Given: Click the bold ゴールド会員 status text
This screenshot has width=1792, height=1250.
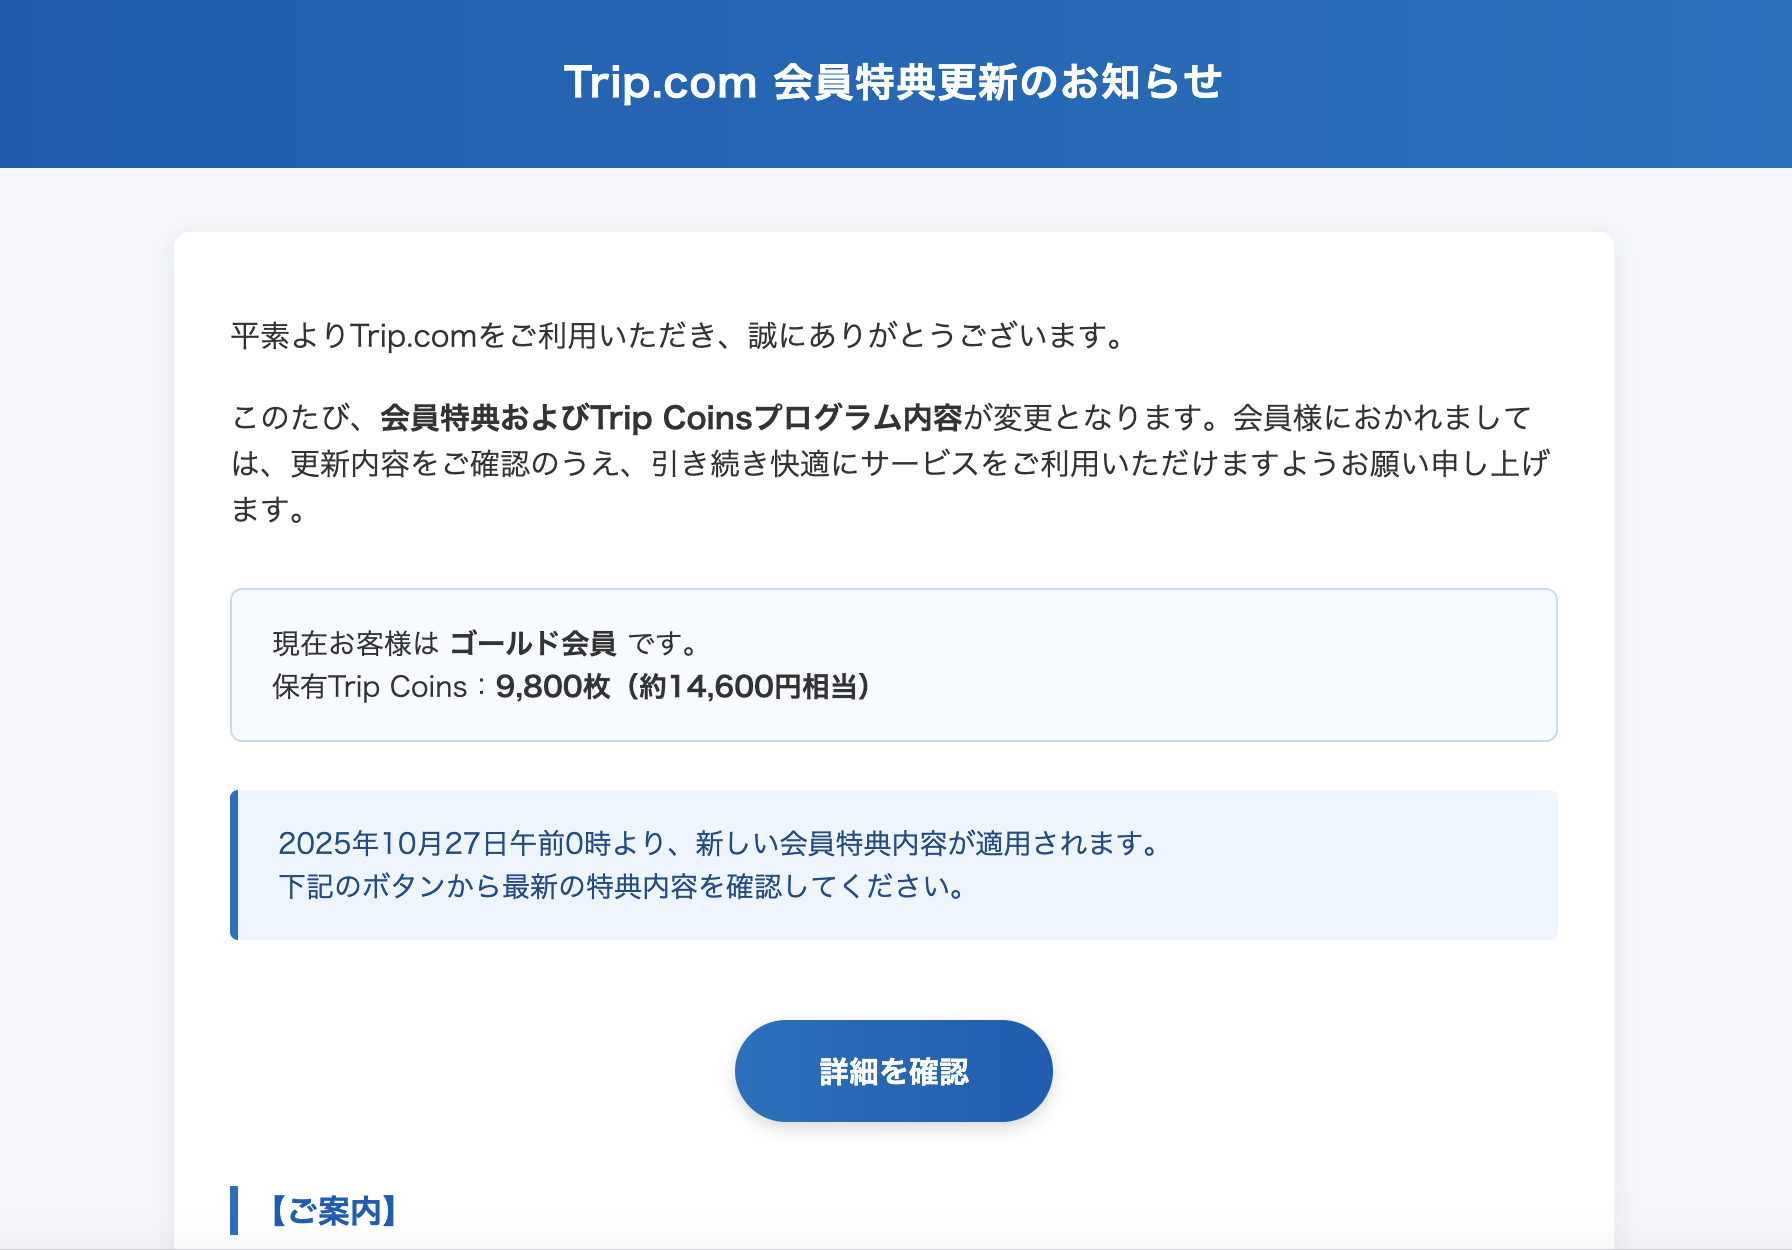Looking at the screenshot, I should click(533, 643).
